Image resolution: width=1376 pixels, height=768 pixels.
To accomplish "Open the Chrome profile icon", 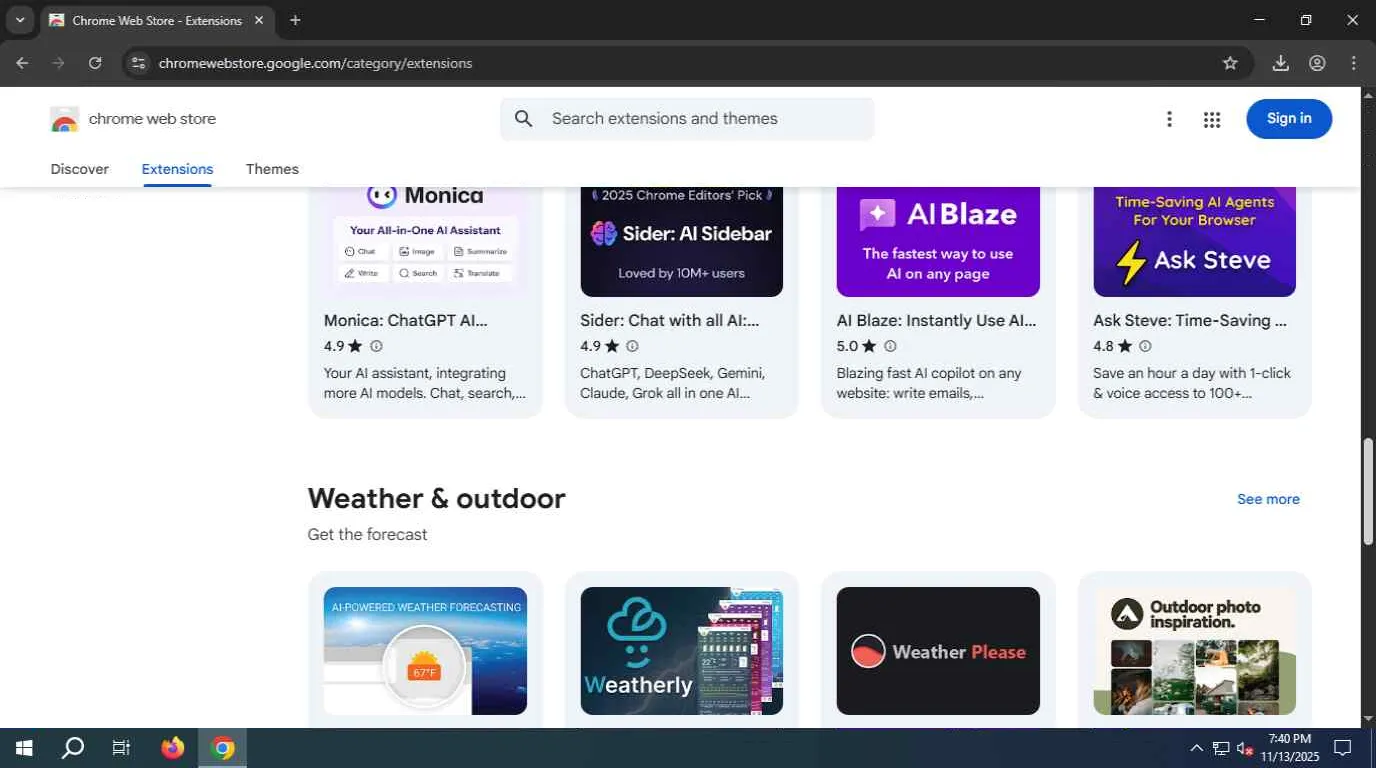I will click(x=1317, y=63).
